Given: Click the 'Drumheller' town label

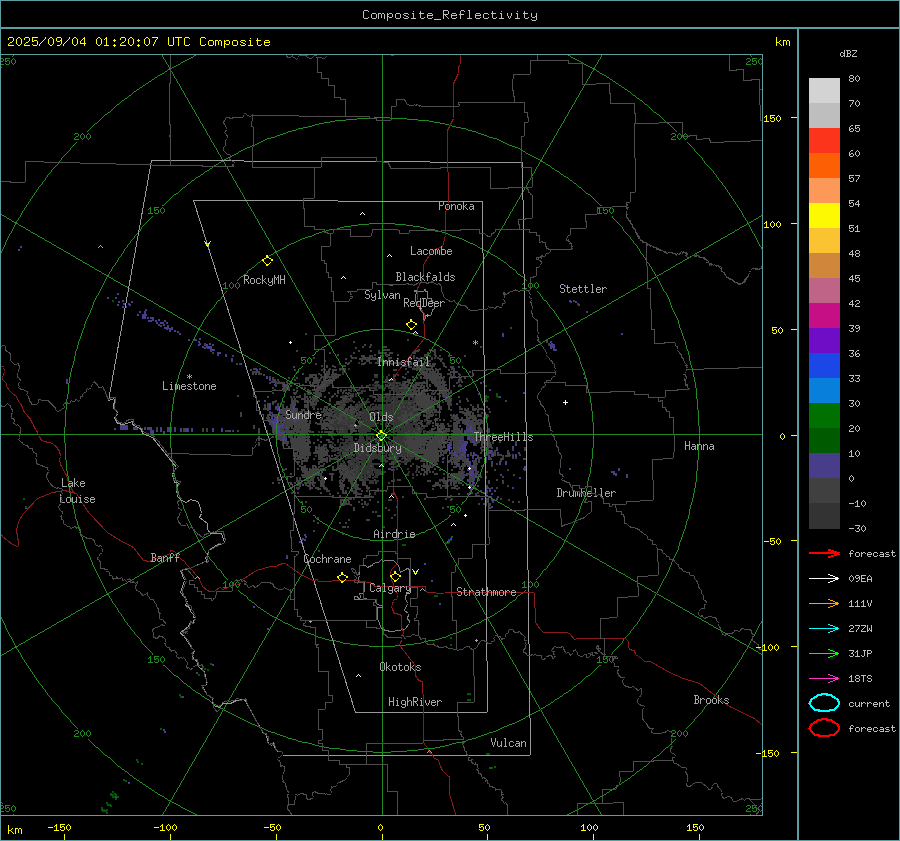Looking at the screenshot, I should tap(586, 493).
